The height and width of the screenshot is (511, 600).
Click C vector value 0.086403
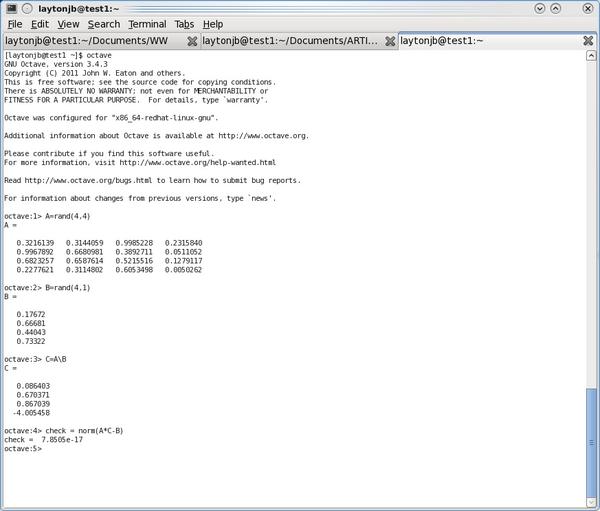33,386
